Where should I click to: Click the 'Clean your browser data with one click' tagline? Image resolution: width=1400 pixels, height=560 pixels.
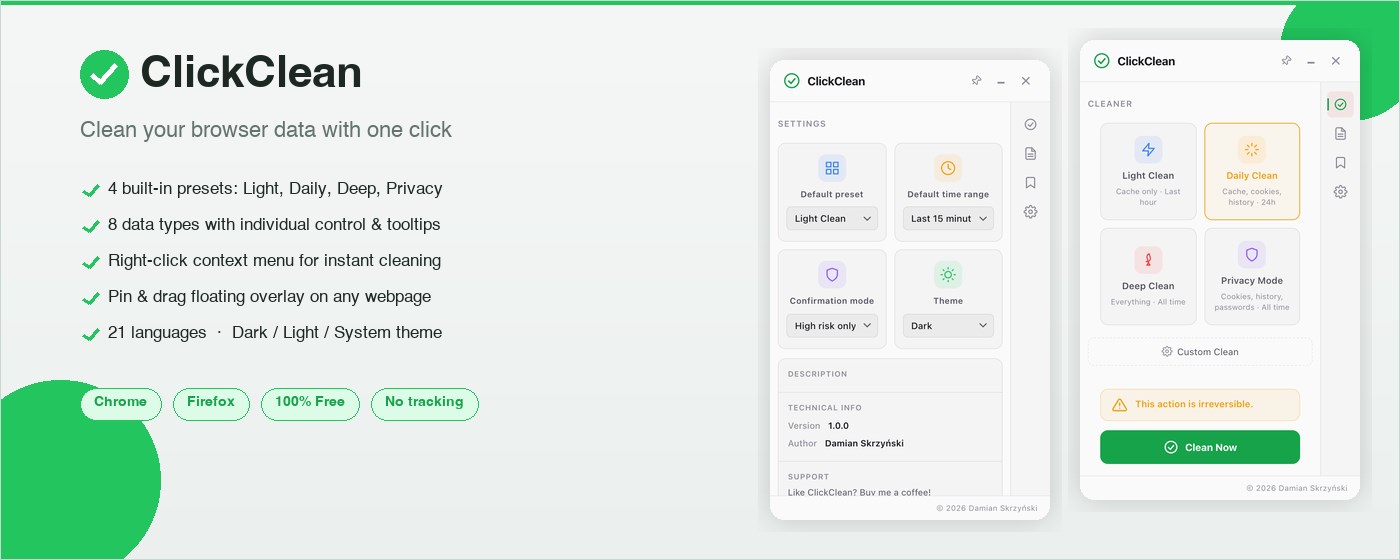coord(266,130)
